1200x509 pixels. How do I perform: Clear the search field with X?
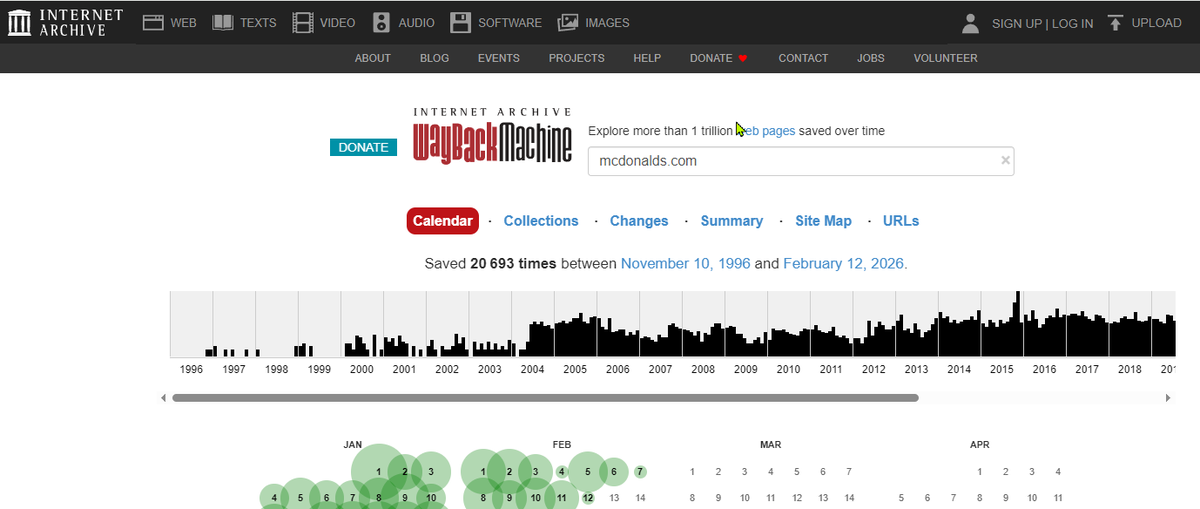[x=1005, y=160]
